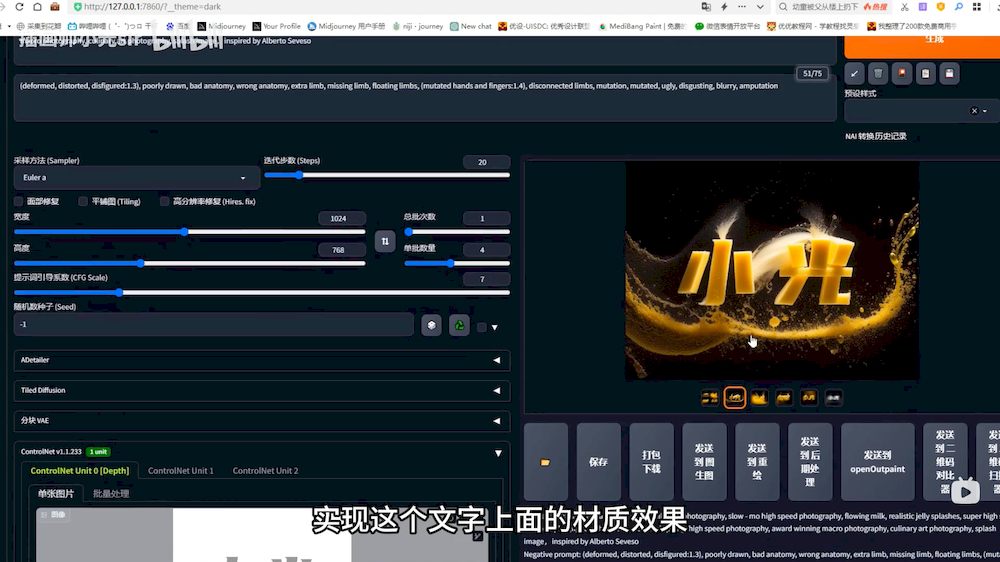
Task: Open the output folder with the folder icon
Action: tap(545, 462)
